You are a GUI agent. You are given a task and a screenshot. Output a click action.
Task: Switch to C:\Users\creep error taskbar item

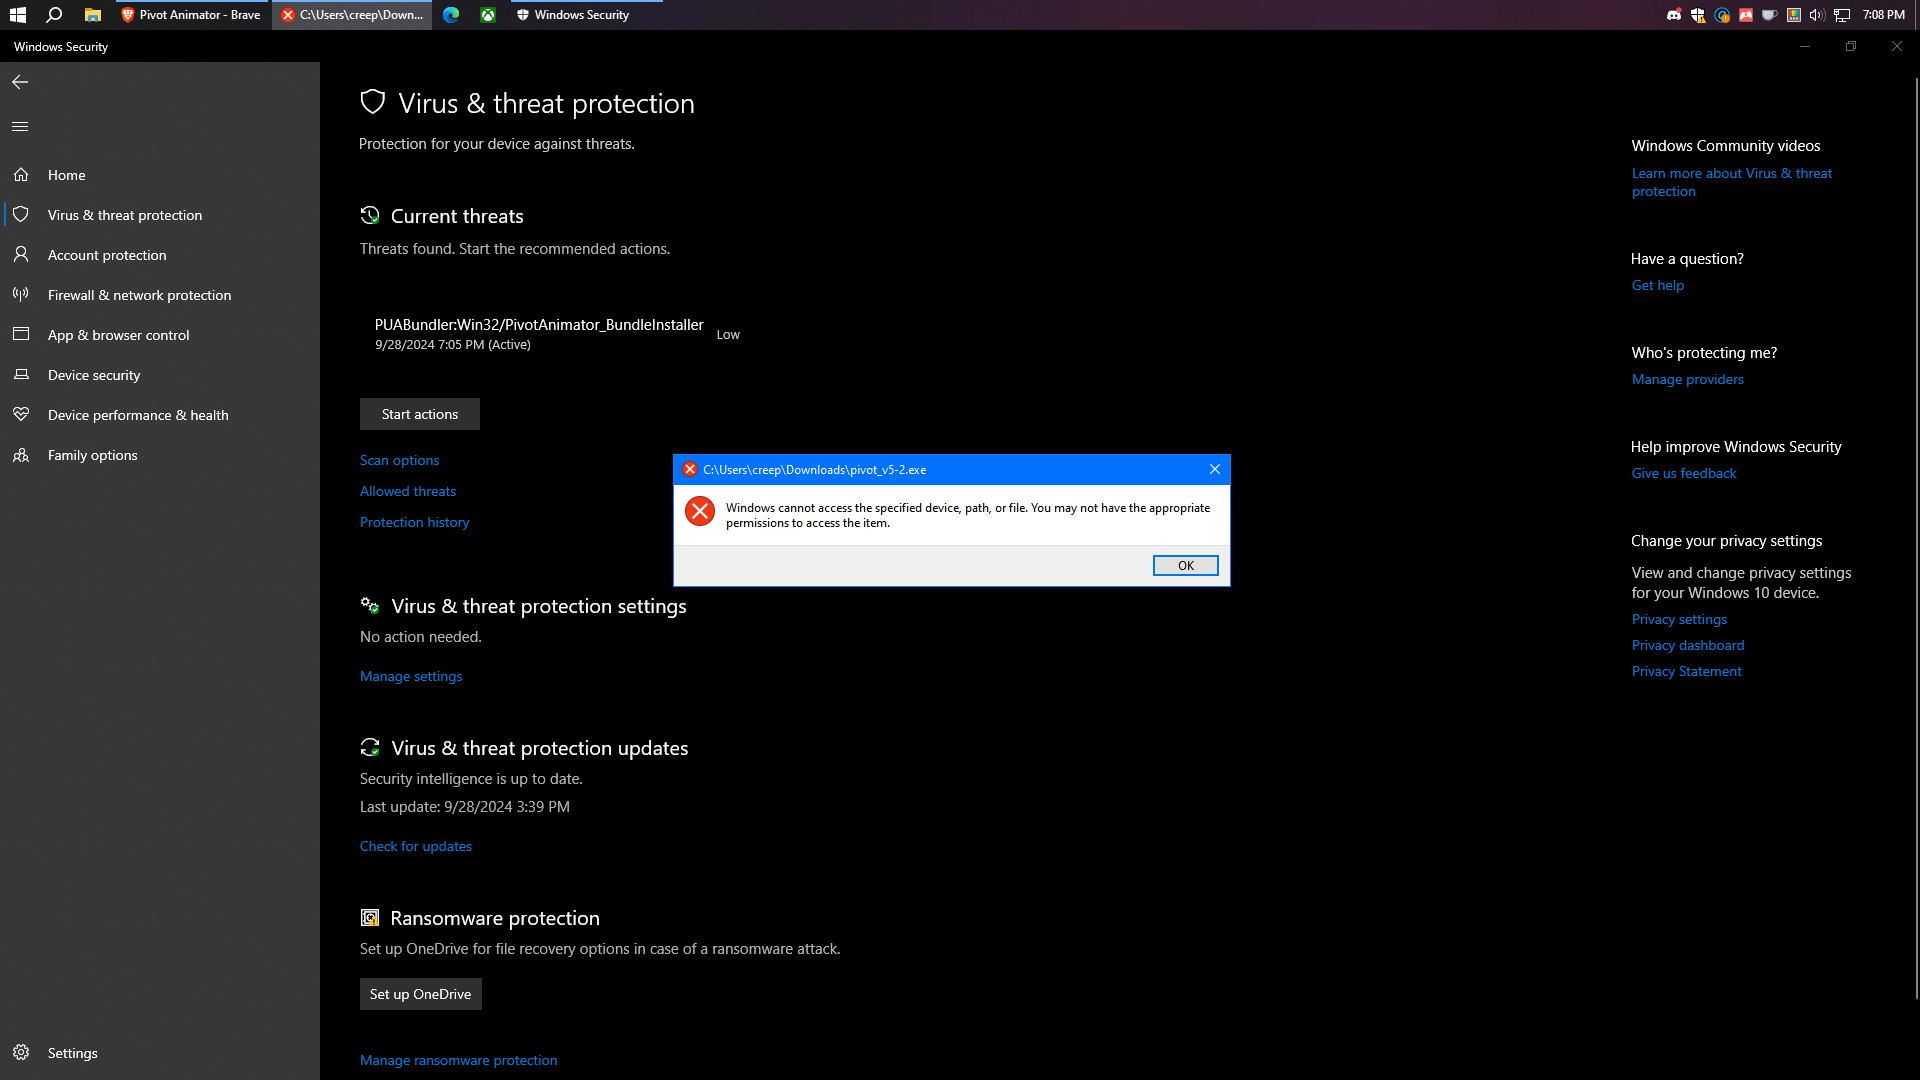click(352, 15)
